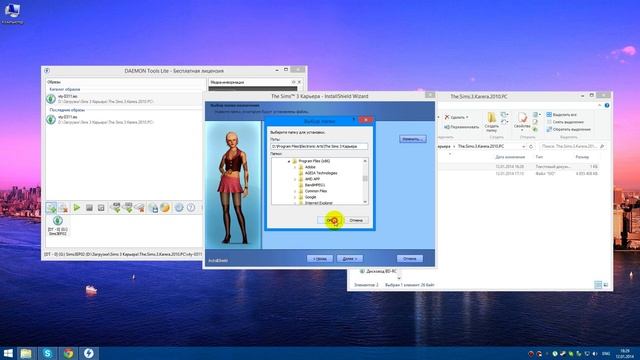Screen dimensions: 640x360
Task: Open the Компьютер desktop icon
Action: [12, 13]
